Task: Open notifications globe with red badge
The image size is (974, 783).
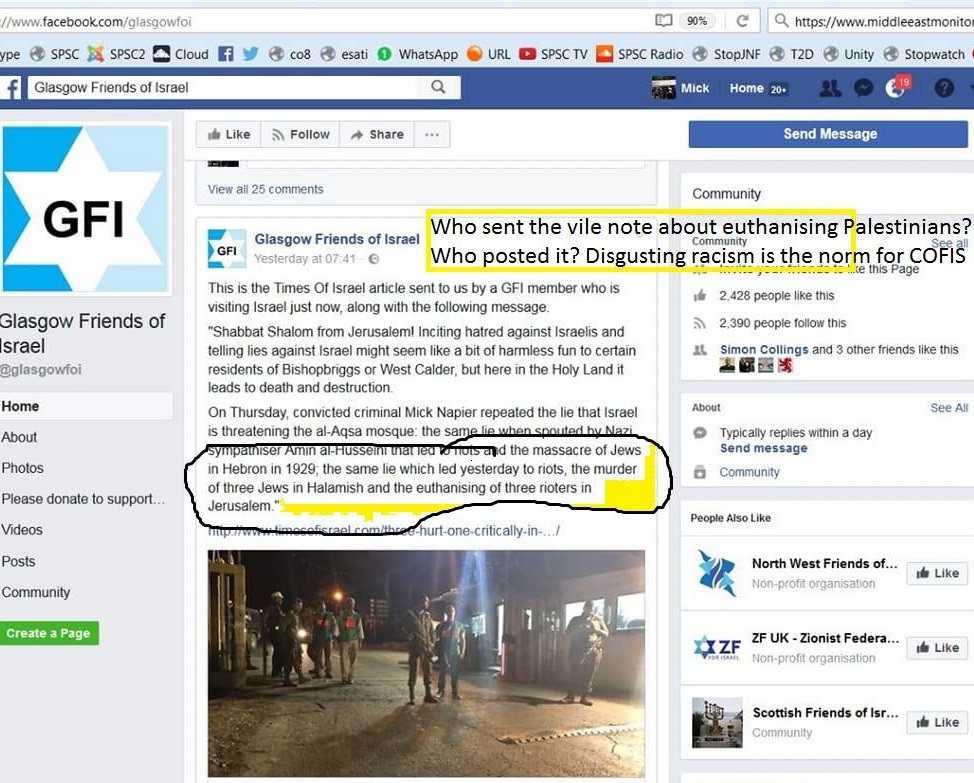Action: (897, 88)
